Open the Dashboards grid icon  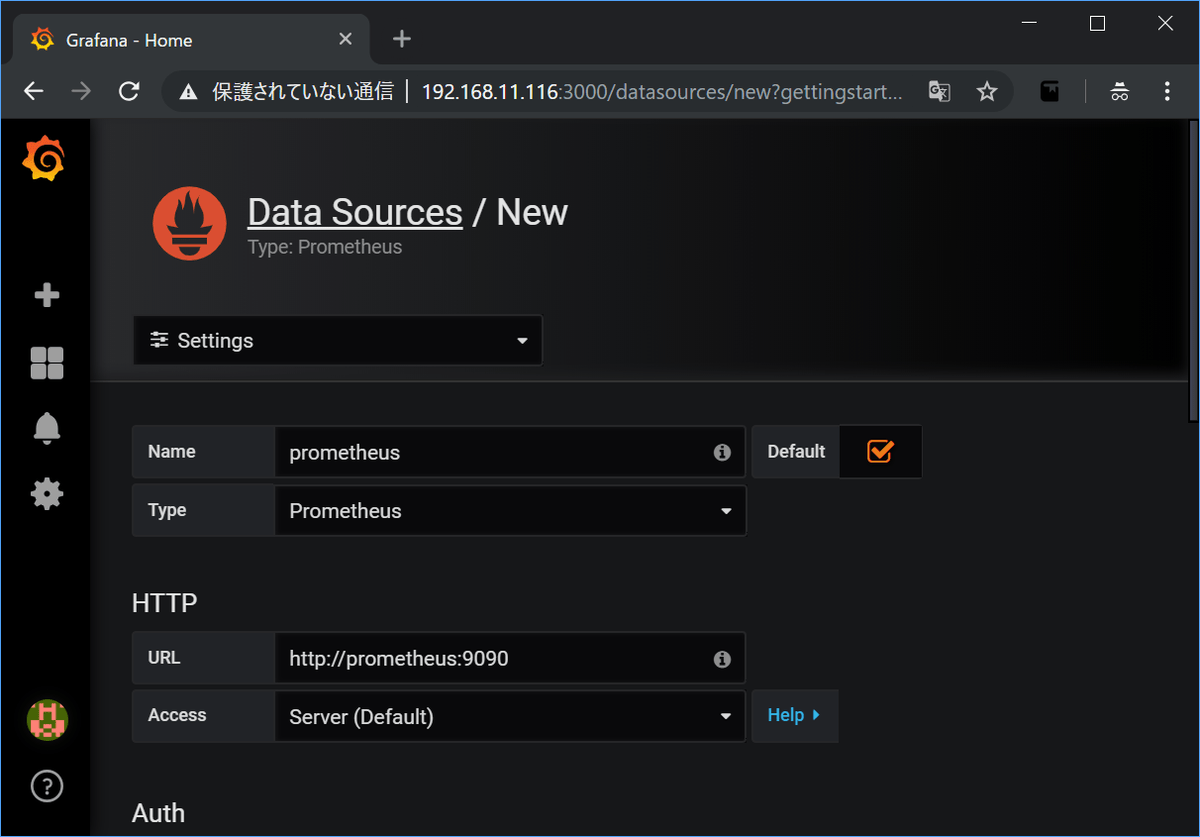point(47,363)
